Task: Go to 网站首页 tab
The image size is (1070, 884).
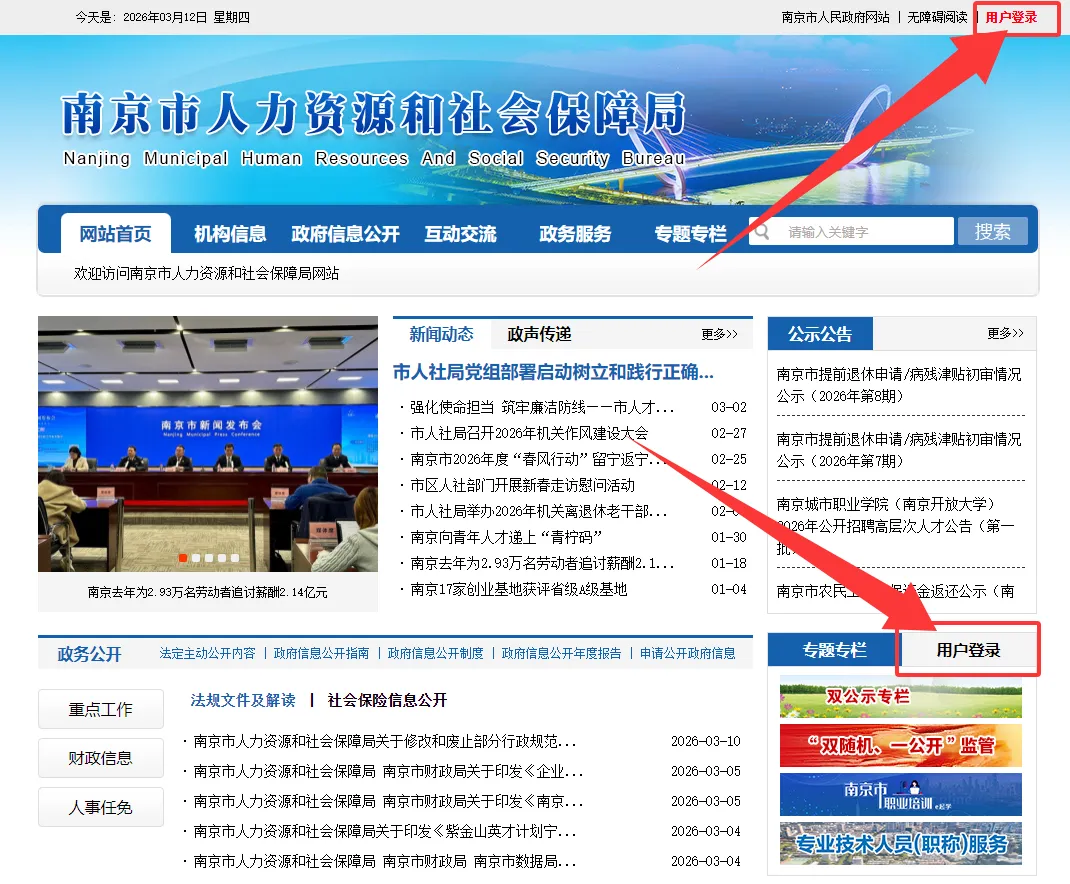Action: click(115, 233)
